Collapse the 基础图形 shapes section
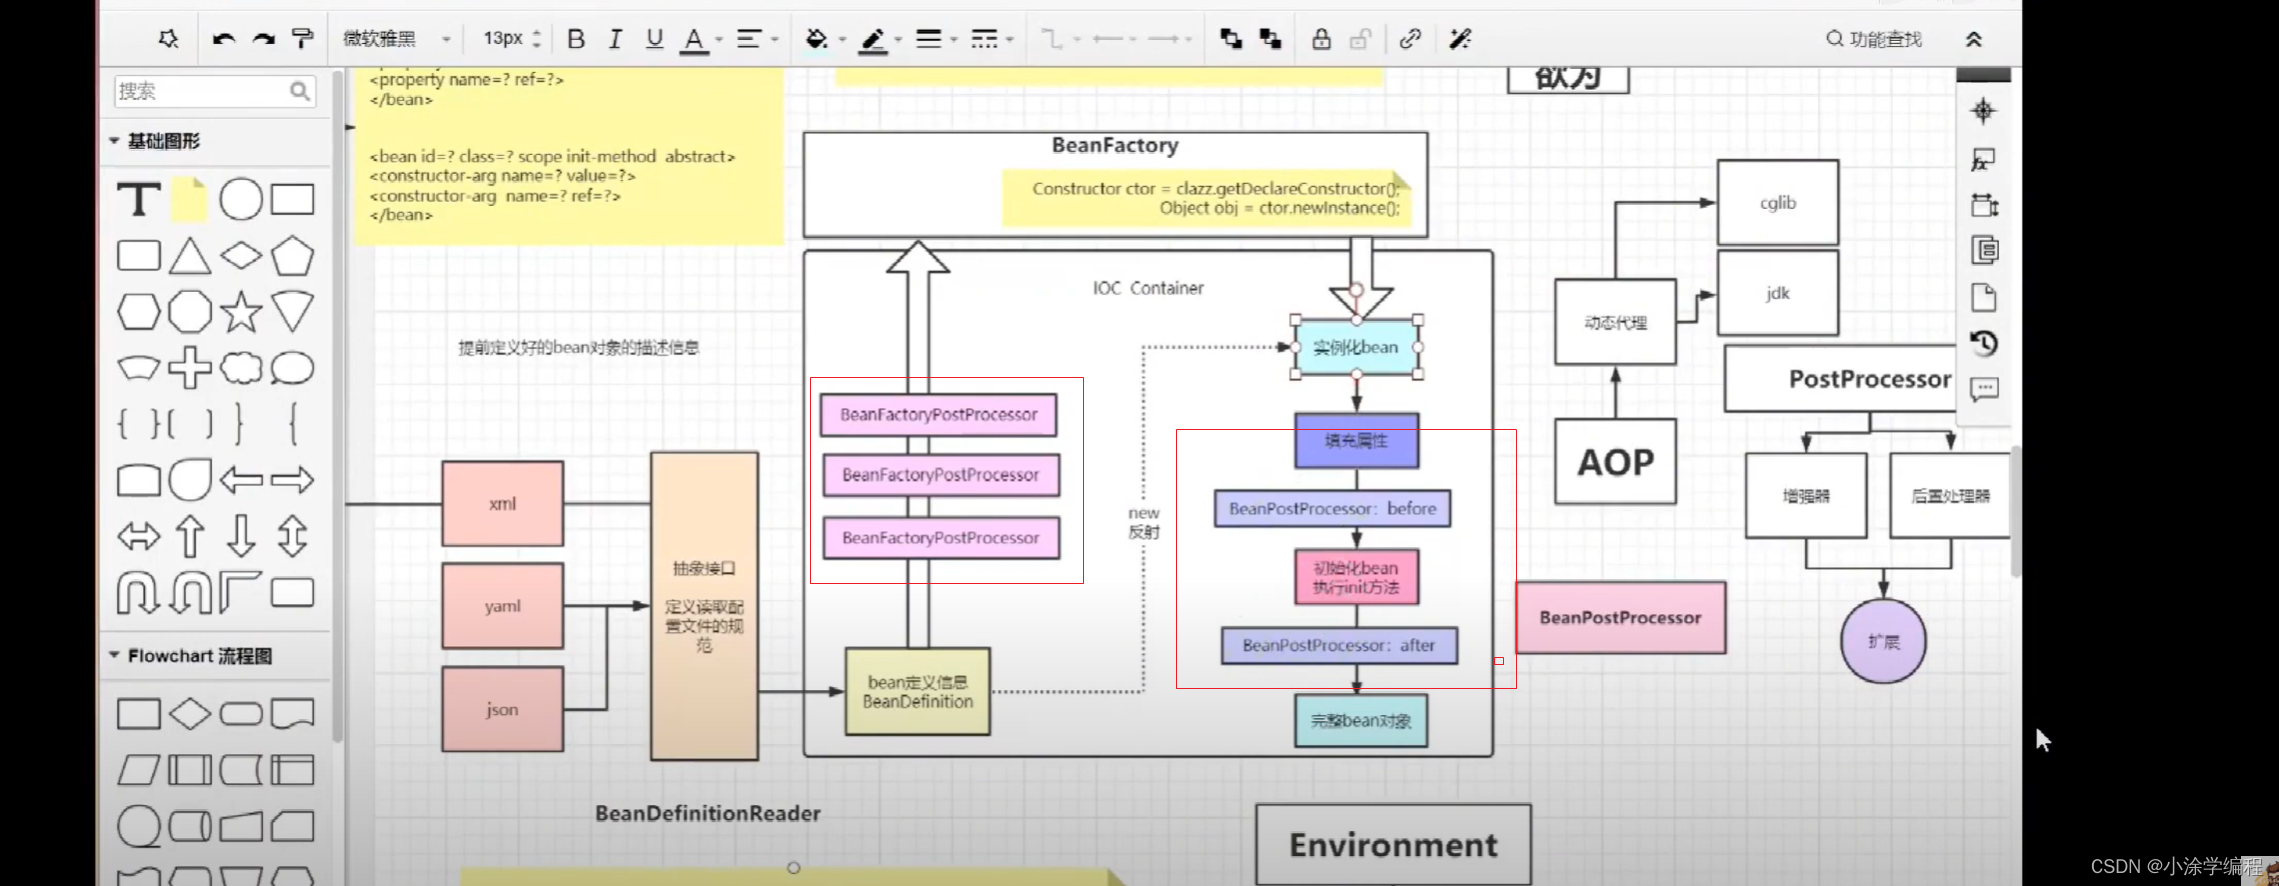The height and width of the screenshot is (886, 2279). point(114,141)
